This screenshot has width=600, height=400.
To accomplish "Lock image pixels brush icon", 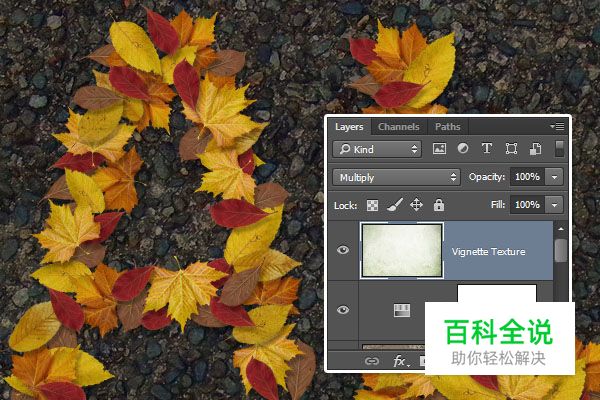I will tap(395, 205).
